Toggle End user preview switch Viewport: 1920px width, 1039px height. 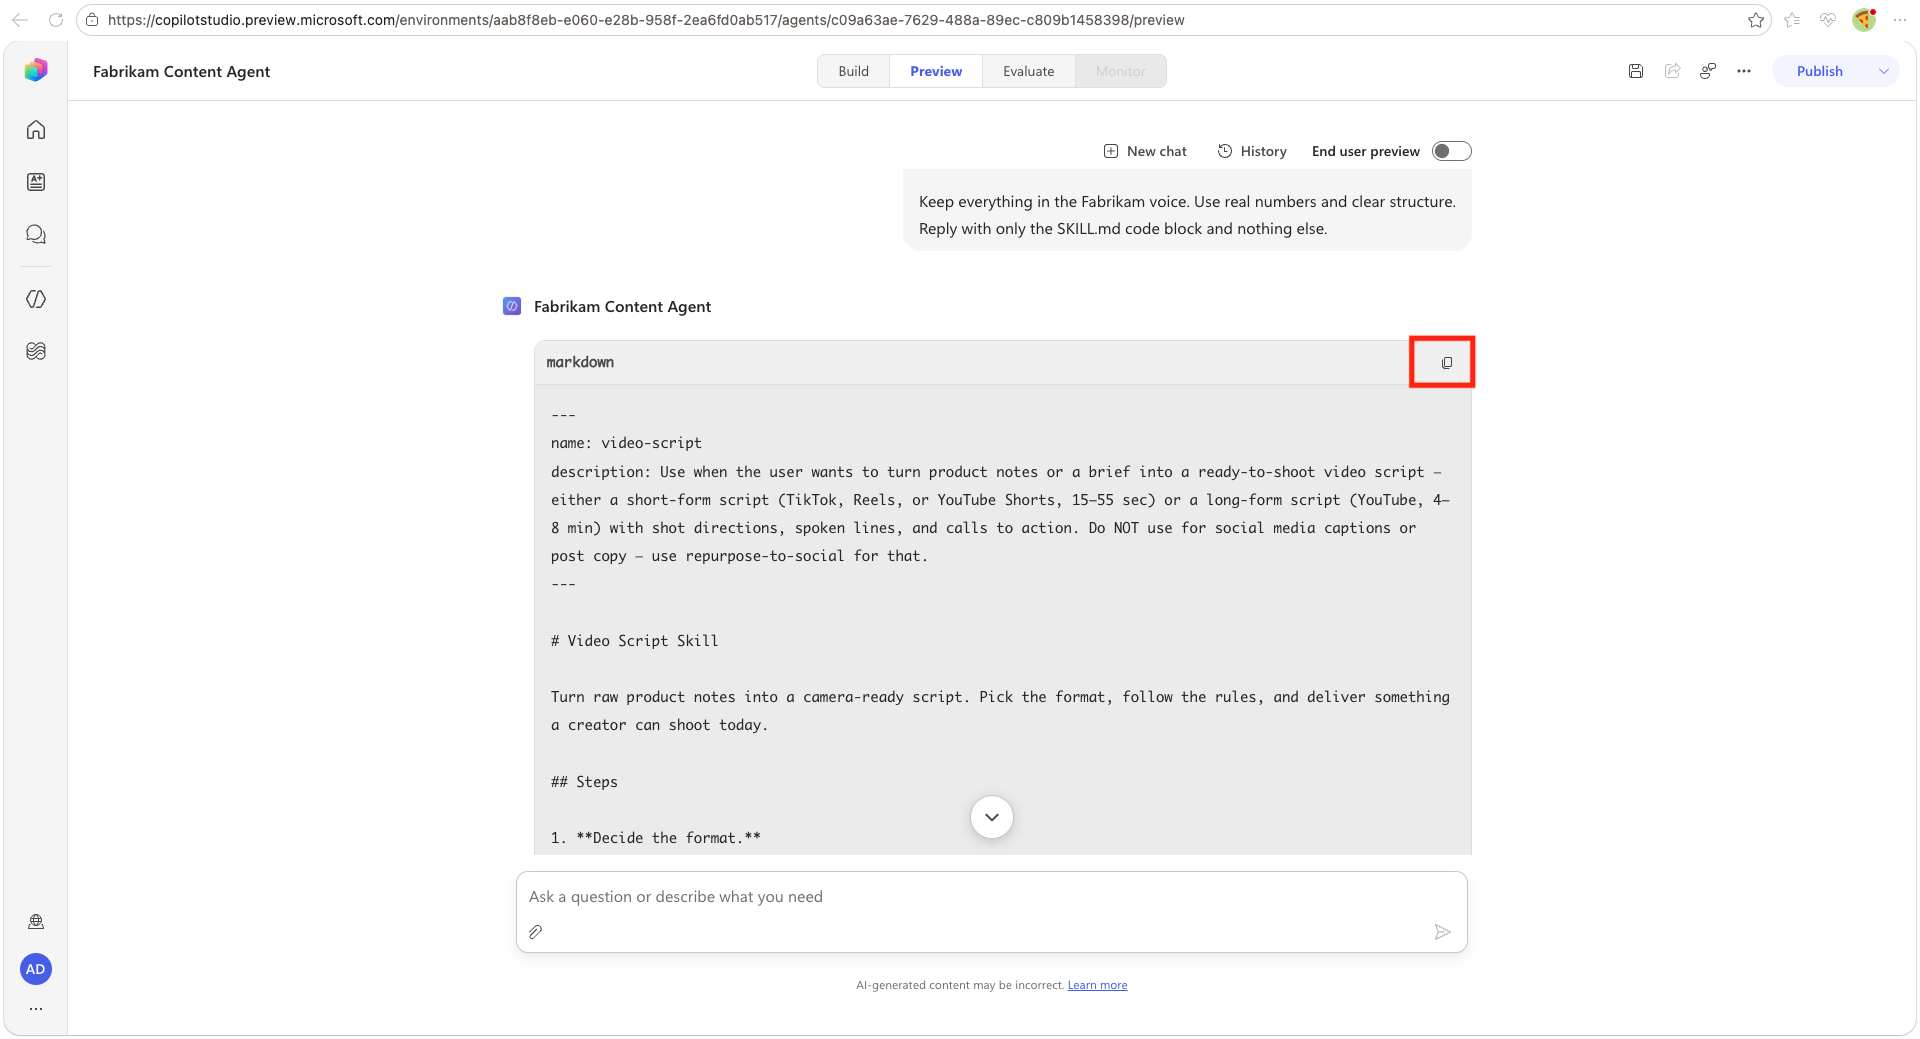coord(1452,151)
